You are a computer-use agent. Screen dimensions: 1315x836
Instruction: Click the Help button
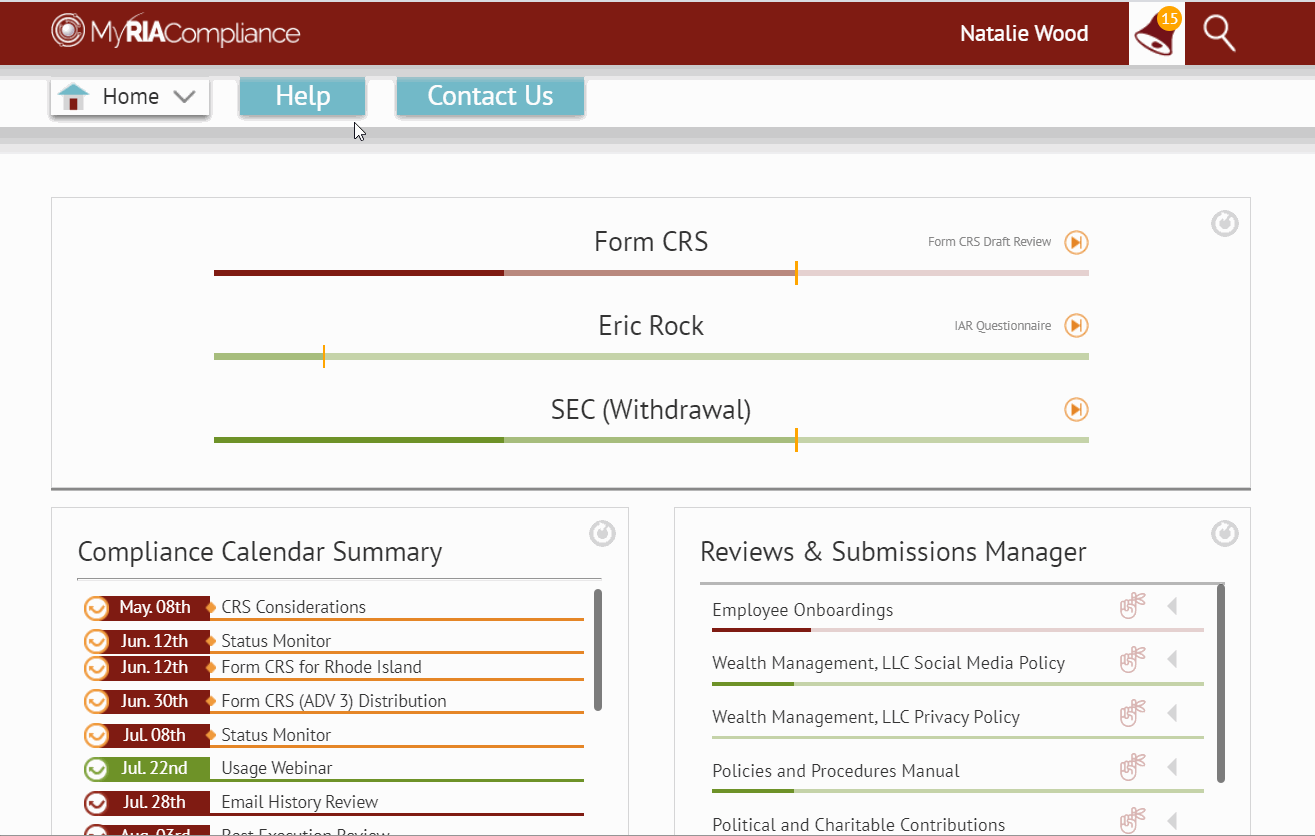click(x=302, y=96)
